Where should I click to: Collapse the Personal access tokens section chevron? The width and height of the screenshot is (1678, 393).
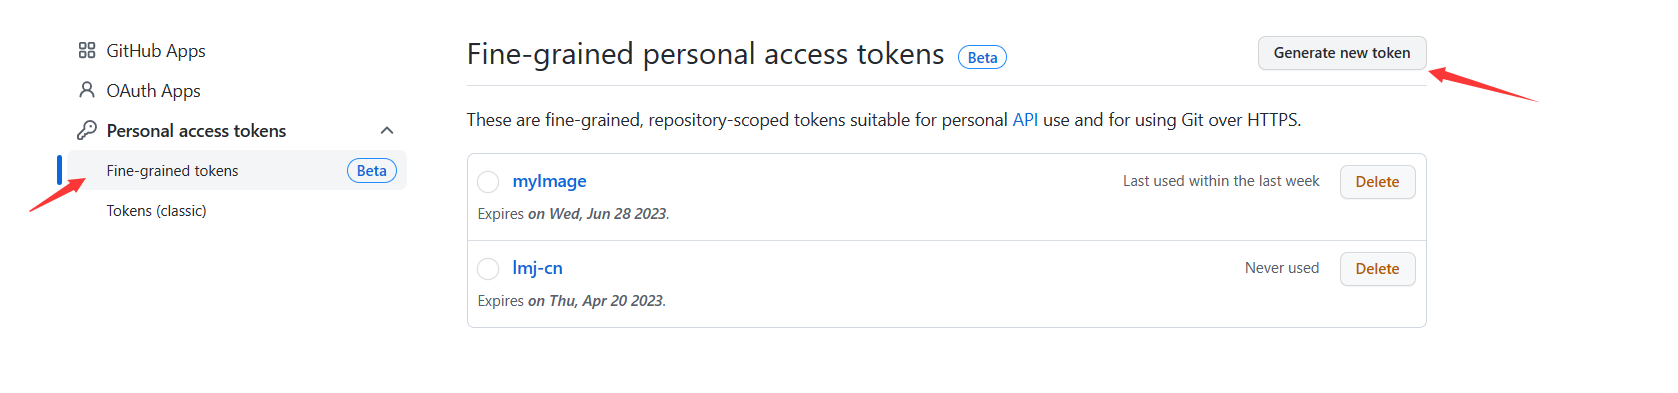[387, 131]
